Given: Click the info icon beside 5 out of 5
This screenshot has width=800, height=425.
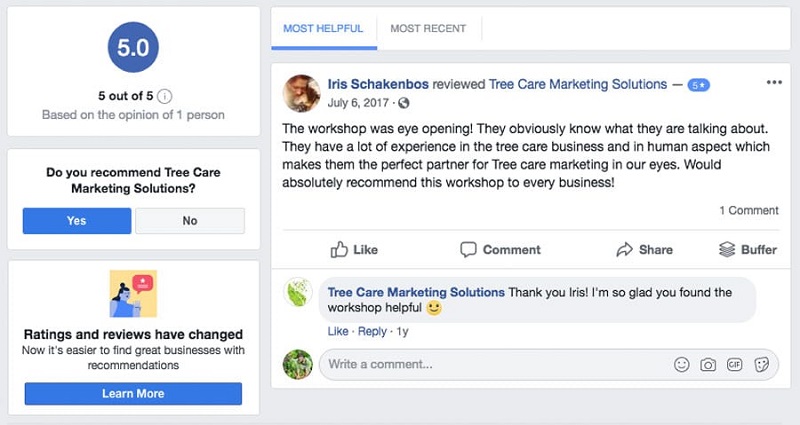Looking at the screenshot, I should click(x=164, y=96).
